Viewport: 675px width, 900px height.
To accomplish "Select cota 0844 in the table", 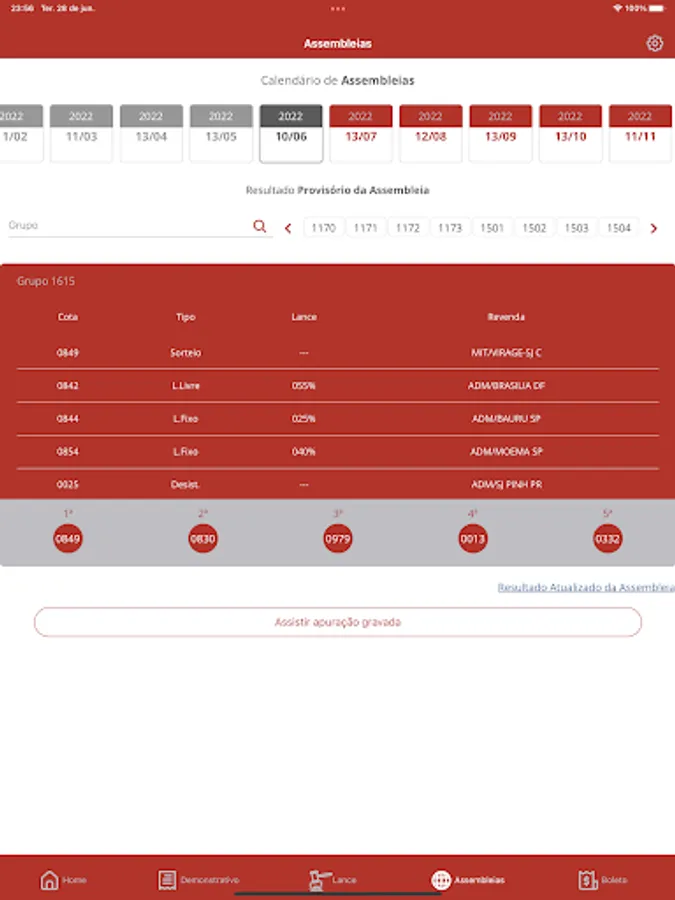I will pyautogui.click(x=67, y=418).
